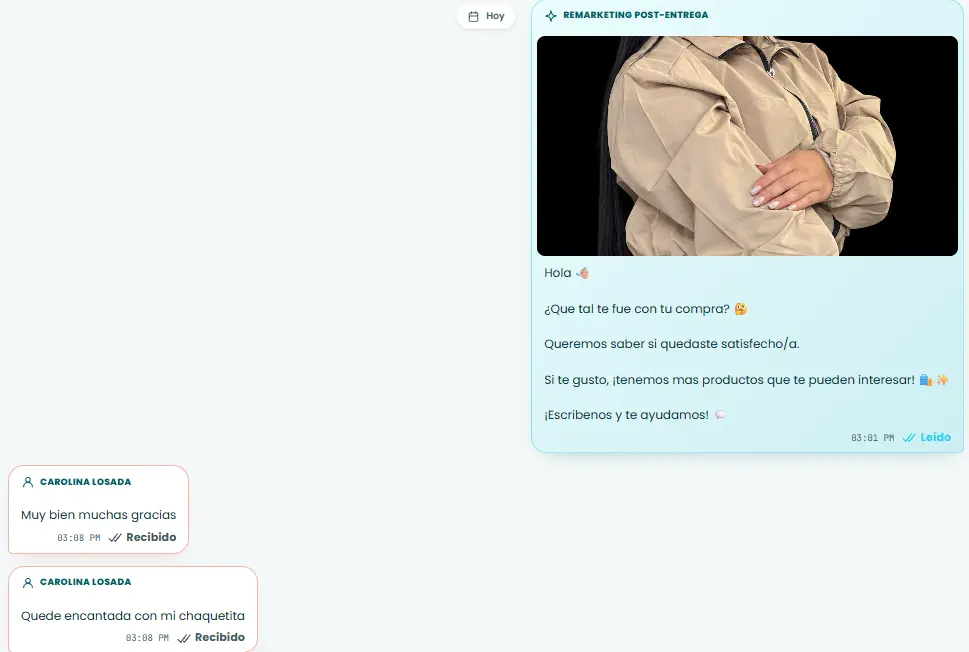Click the user icon in the first Carolina Losada message
The height and width of the screenshot is (652, 969).
tap(28, 482)
